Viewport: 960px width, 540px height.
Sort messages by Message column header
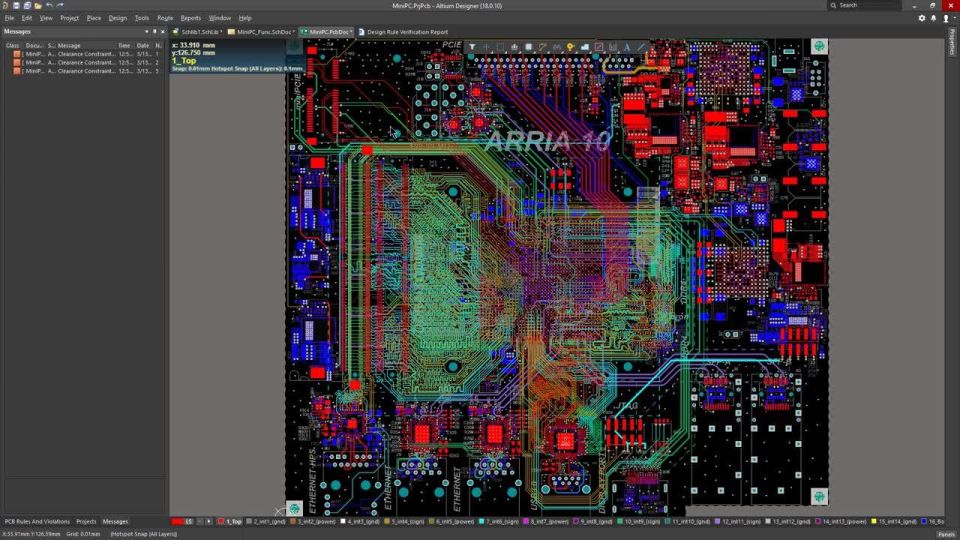69,45
